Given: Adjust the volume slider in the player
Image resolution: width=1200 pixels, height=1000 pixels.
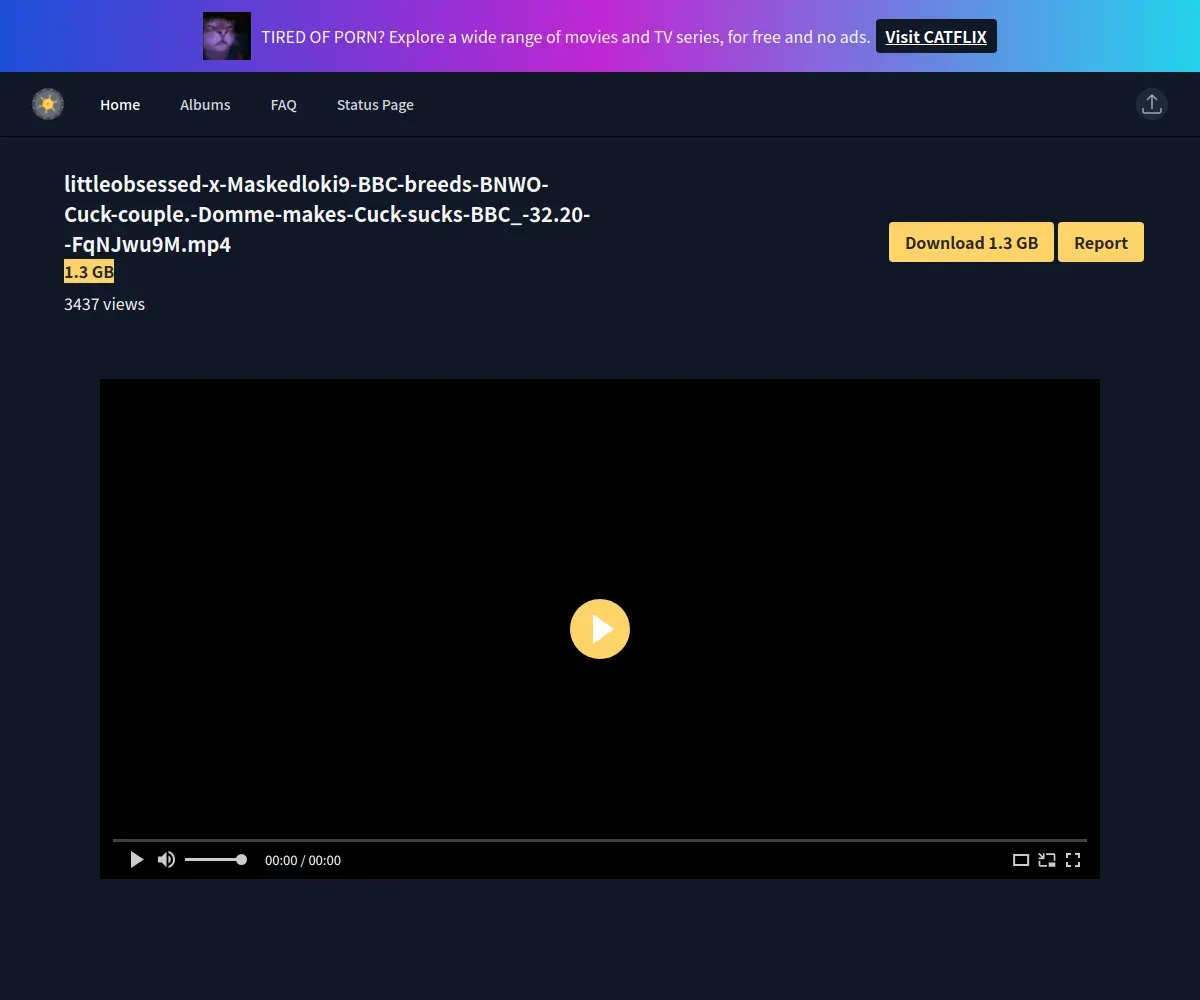Looking at the screenshot, I should coord(215,860).
